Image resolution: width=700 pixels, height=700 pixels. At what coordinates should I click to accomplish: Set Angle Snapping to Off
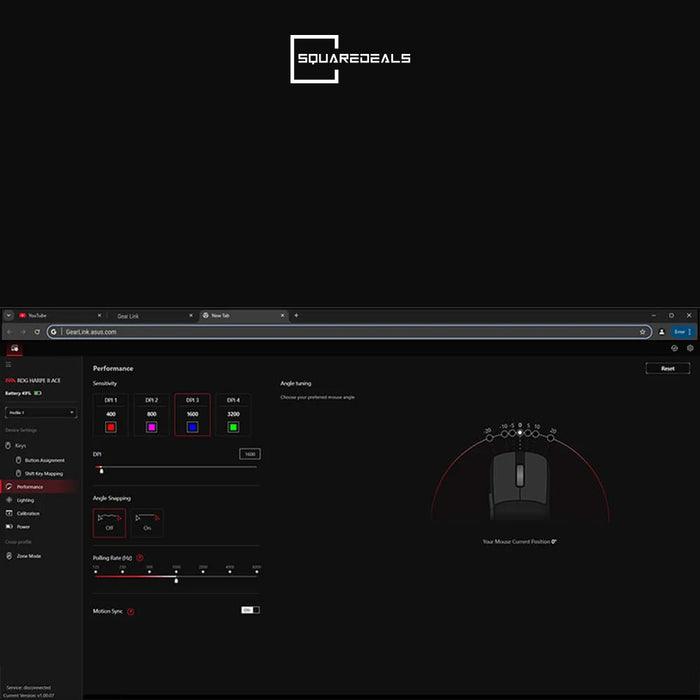click(109, 523)
